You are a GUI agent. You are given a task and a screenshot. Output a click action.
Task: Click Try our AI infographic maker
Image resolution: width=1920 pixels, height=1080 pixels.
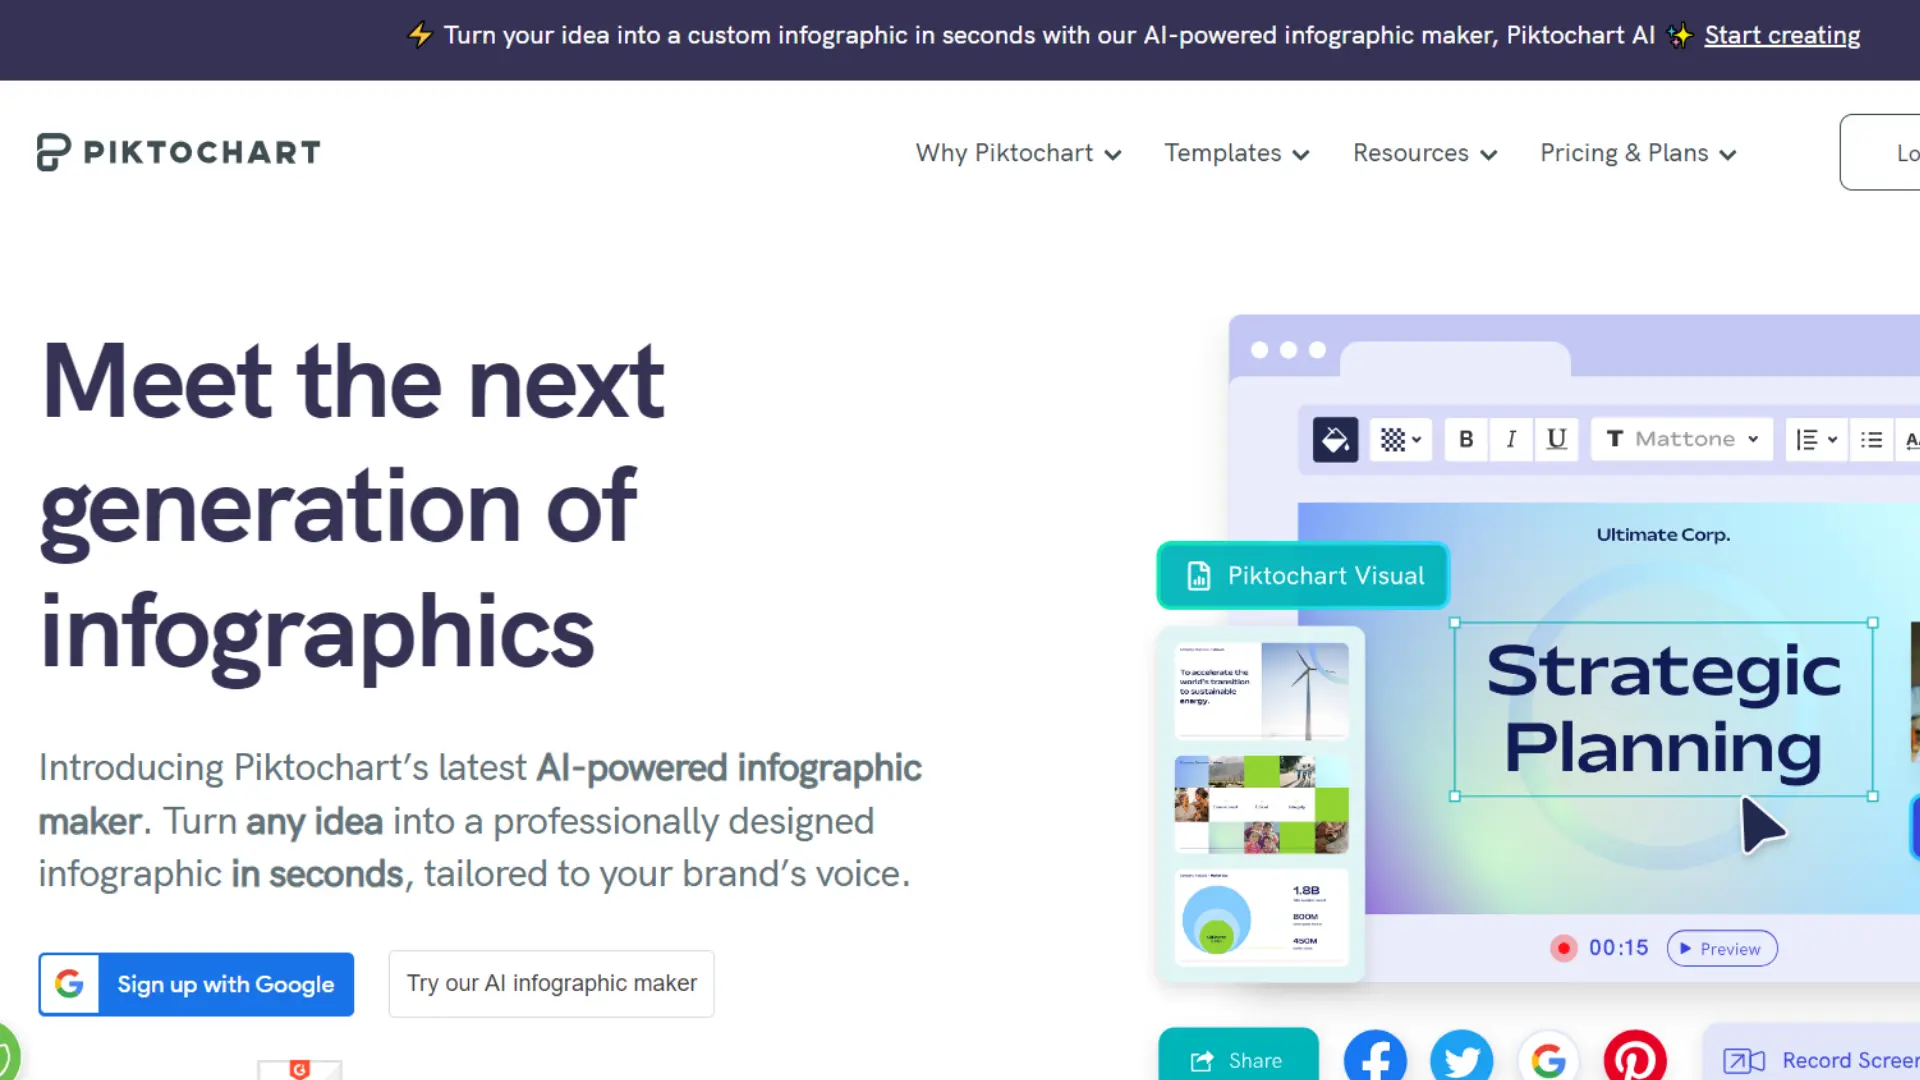pos(551,984)
